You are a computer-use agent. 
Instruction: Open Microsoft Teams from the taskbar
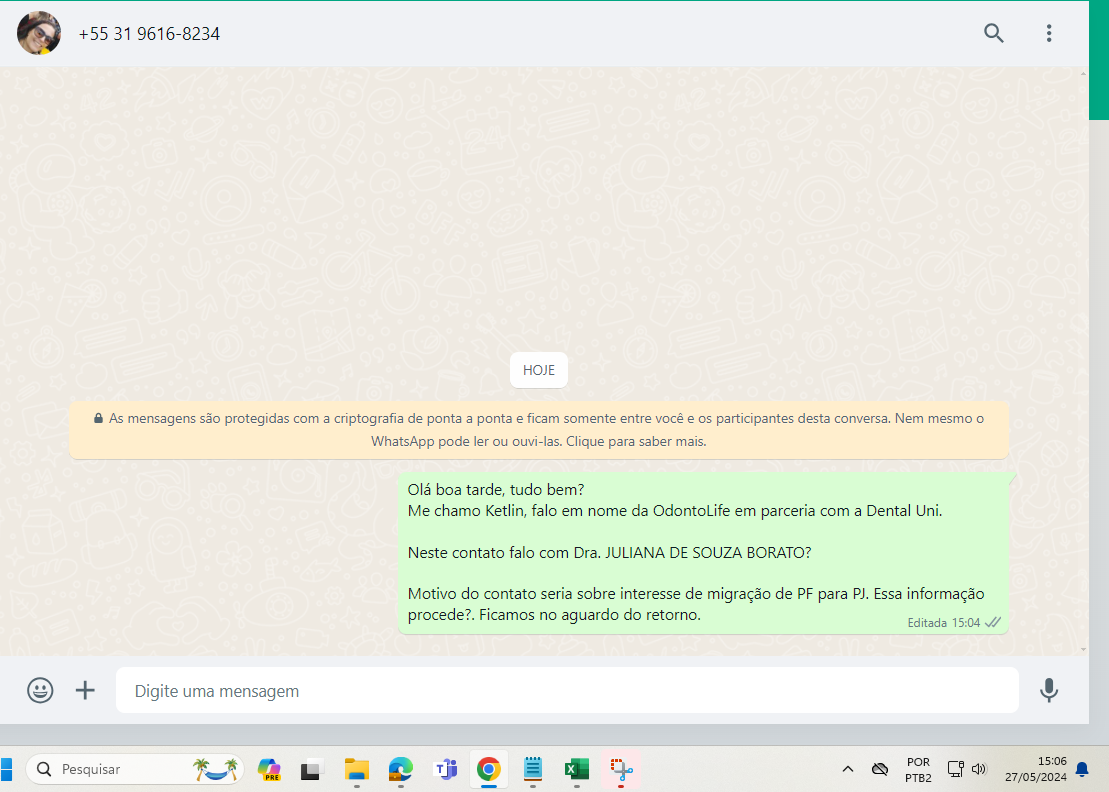click(x=446, y=769)
